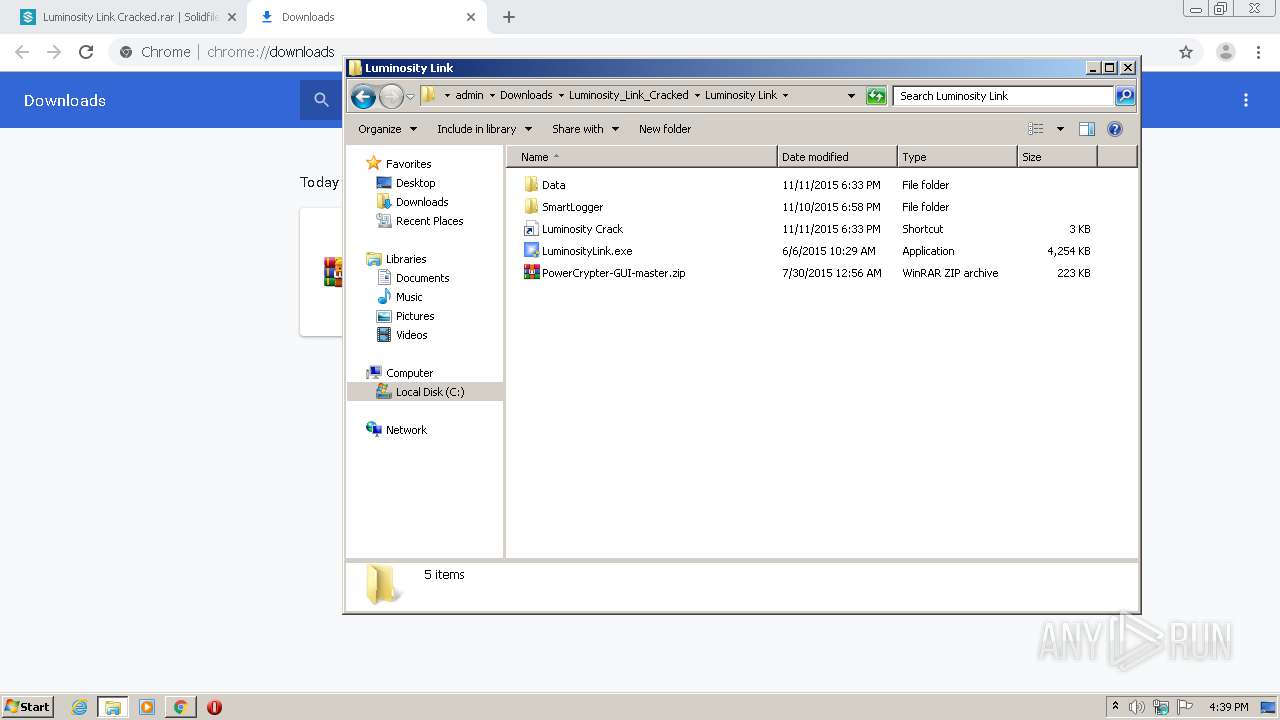Viewport: 1280px width, 720px height.
Task: Sort files by Date modified column
Action: [837, 157]
